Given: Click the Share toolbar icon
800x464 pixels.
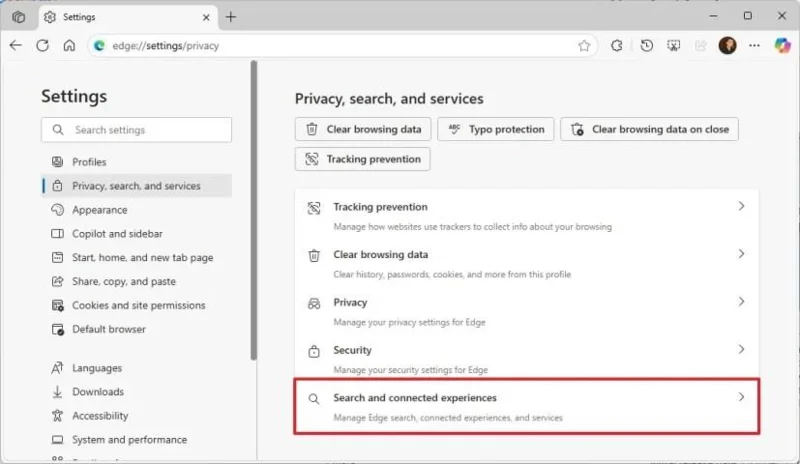Looking at the screenshot, I should [701, 45].
